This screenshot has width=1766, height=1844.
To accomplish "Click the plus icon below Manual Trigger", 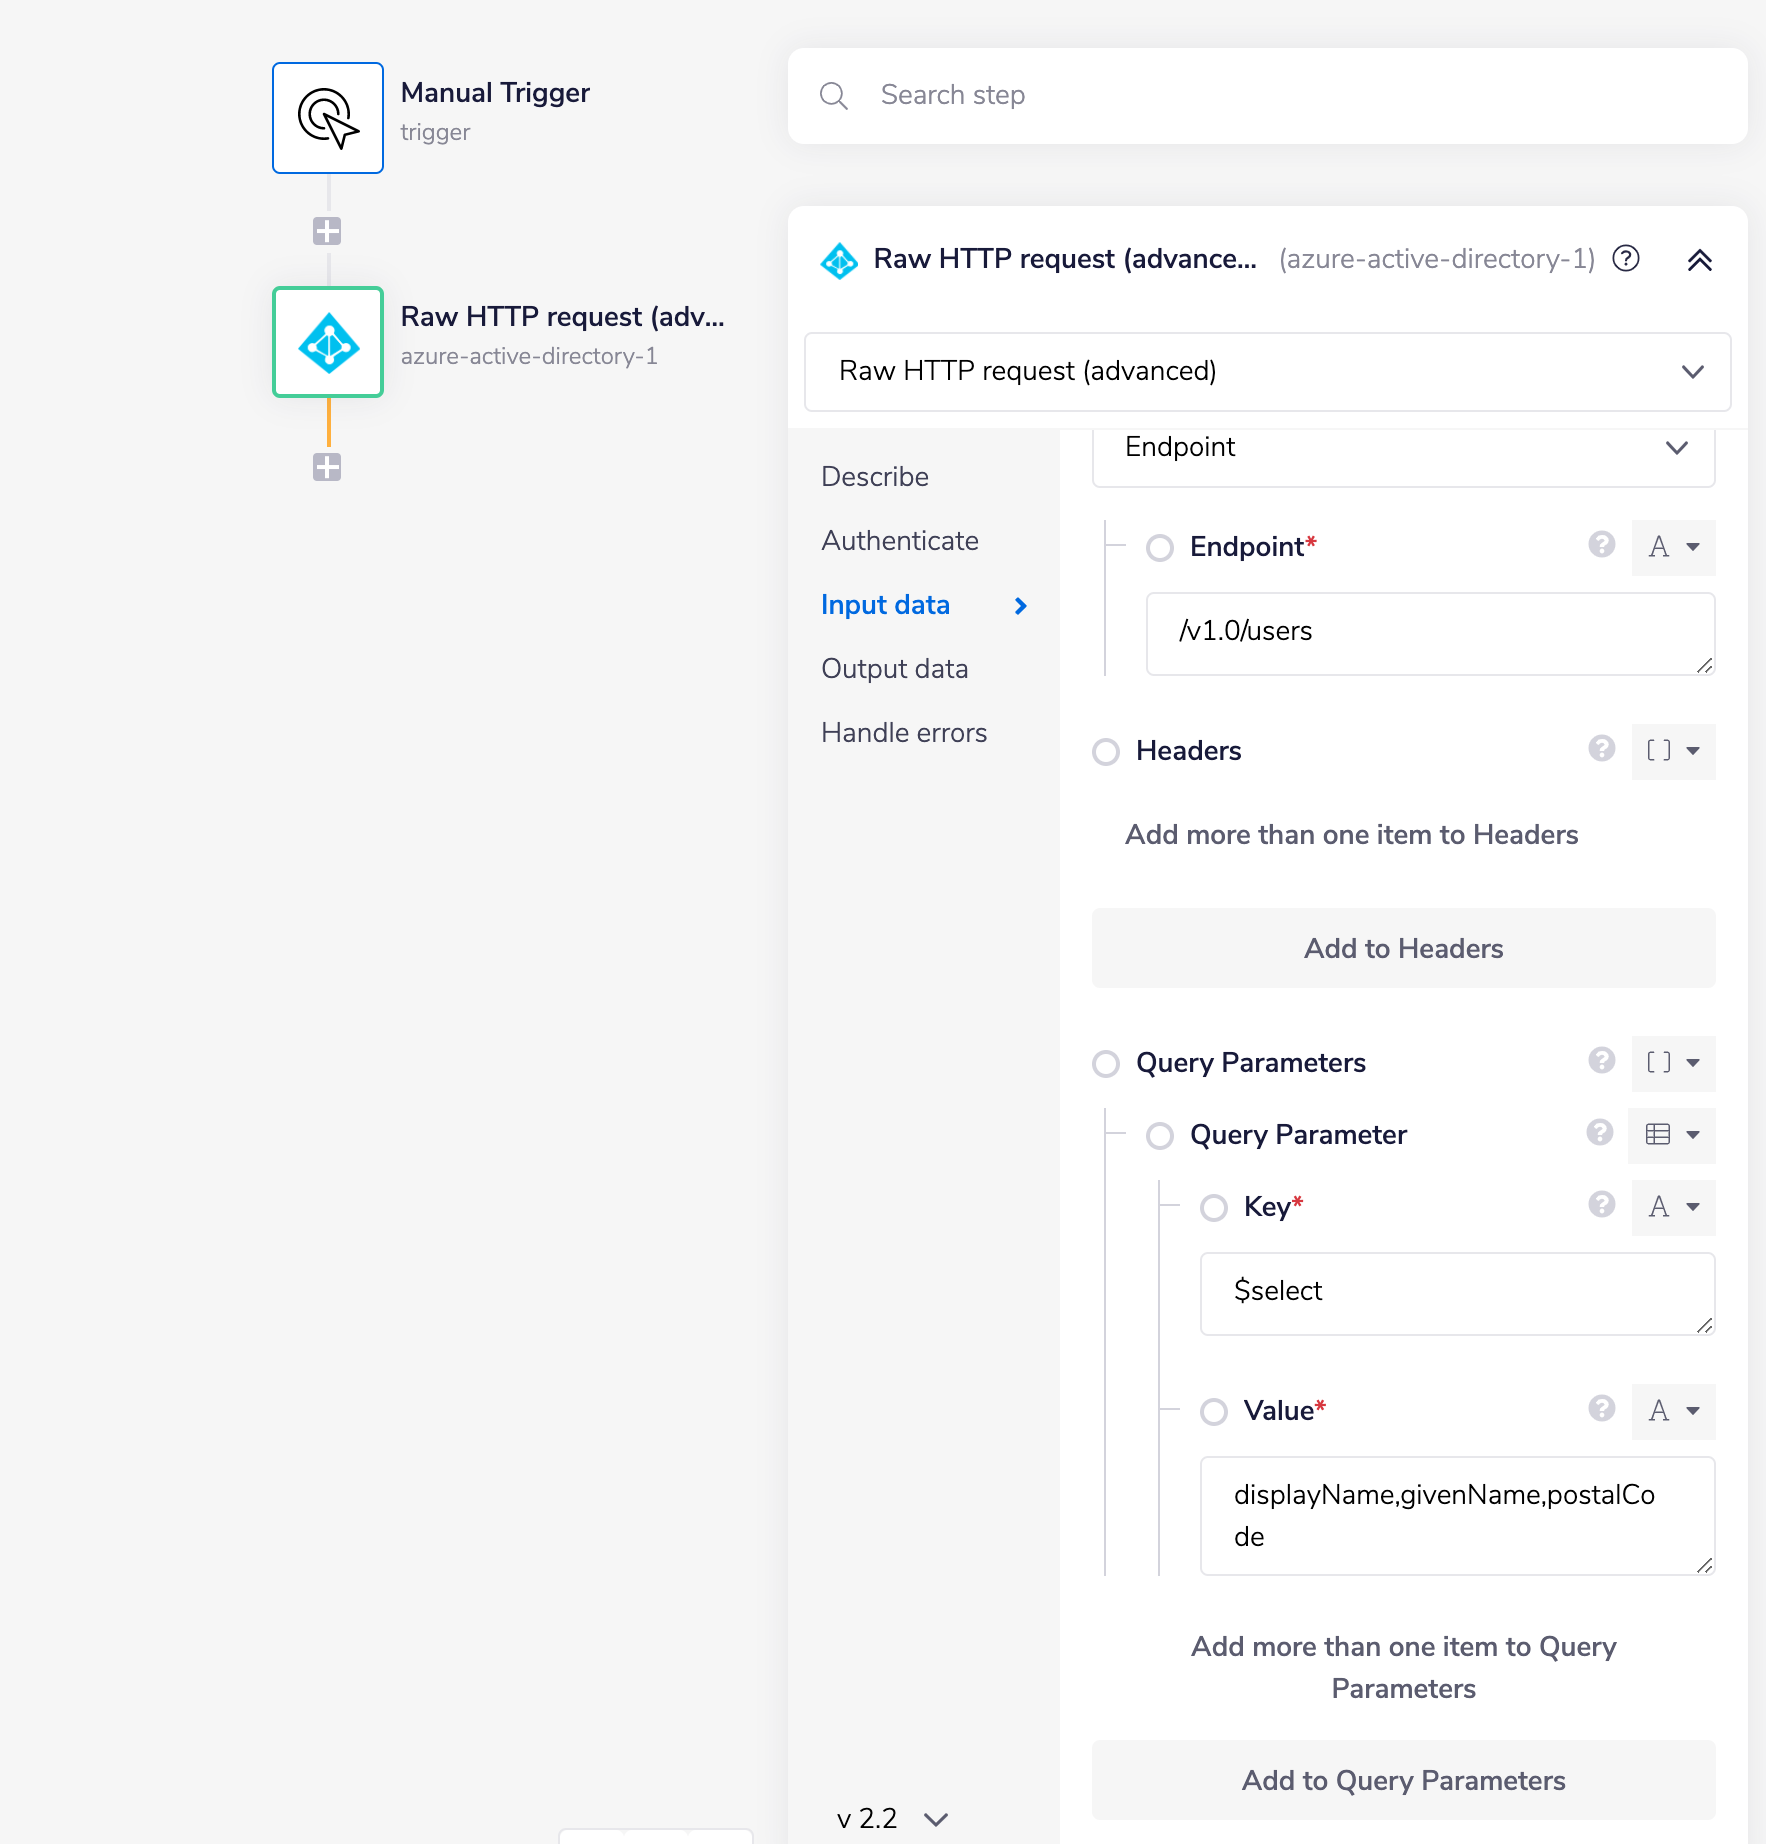I will pos(327,231).
